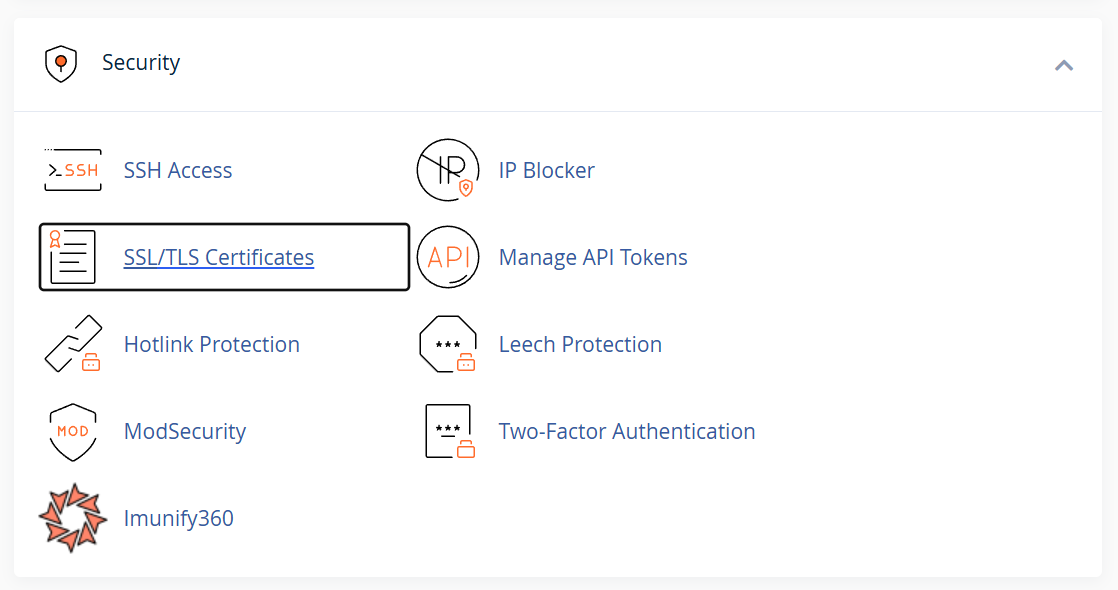Click the ModSecurity shield icon
1118x590 pixels.
(73, 432)
